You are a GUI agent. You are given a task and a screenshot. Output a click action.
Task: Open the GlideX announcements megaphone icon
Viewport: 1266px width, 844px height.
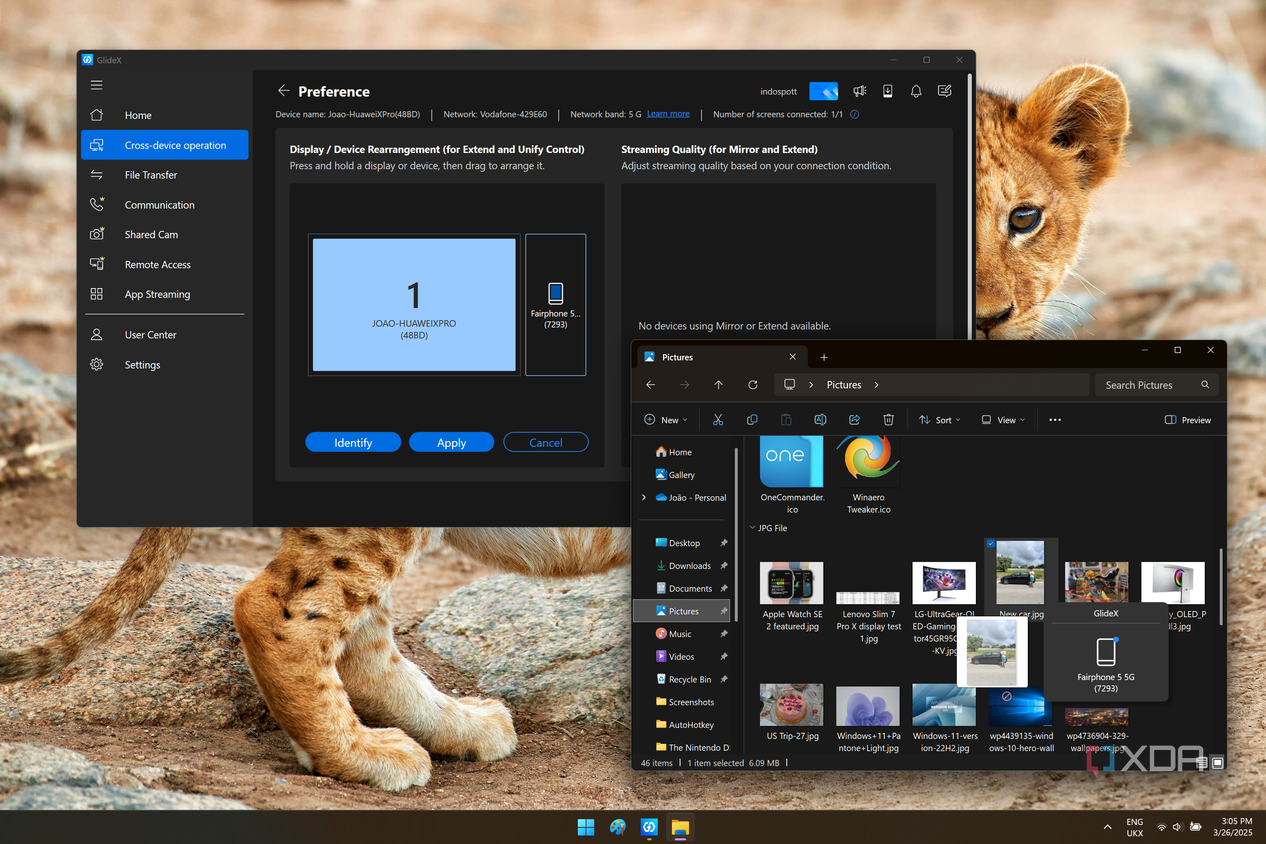point(859,91)
